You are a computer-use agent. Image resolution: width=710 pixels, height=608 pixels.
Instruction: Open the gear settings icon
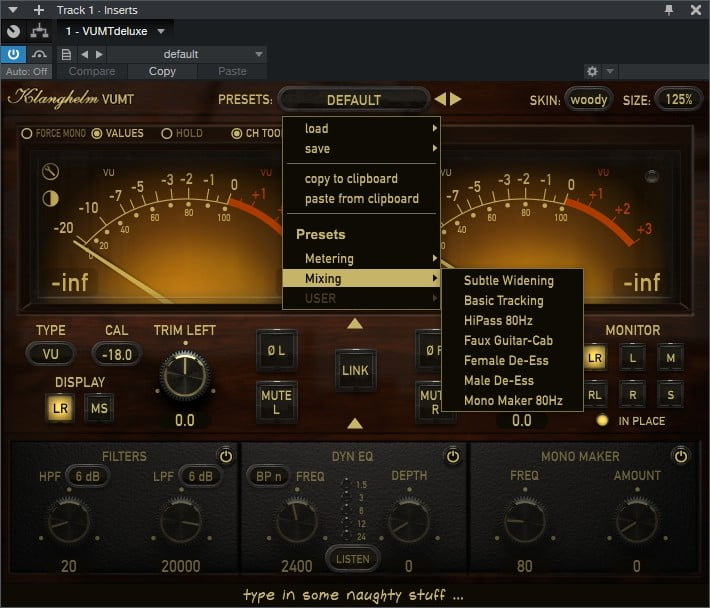click(592, 71)
